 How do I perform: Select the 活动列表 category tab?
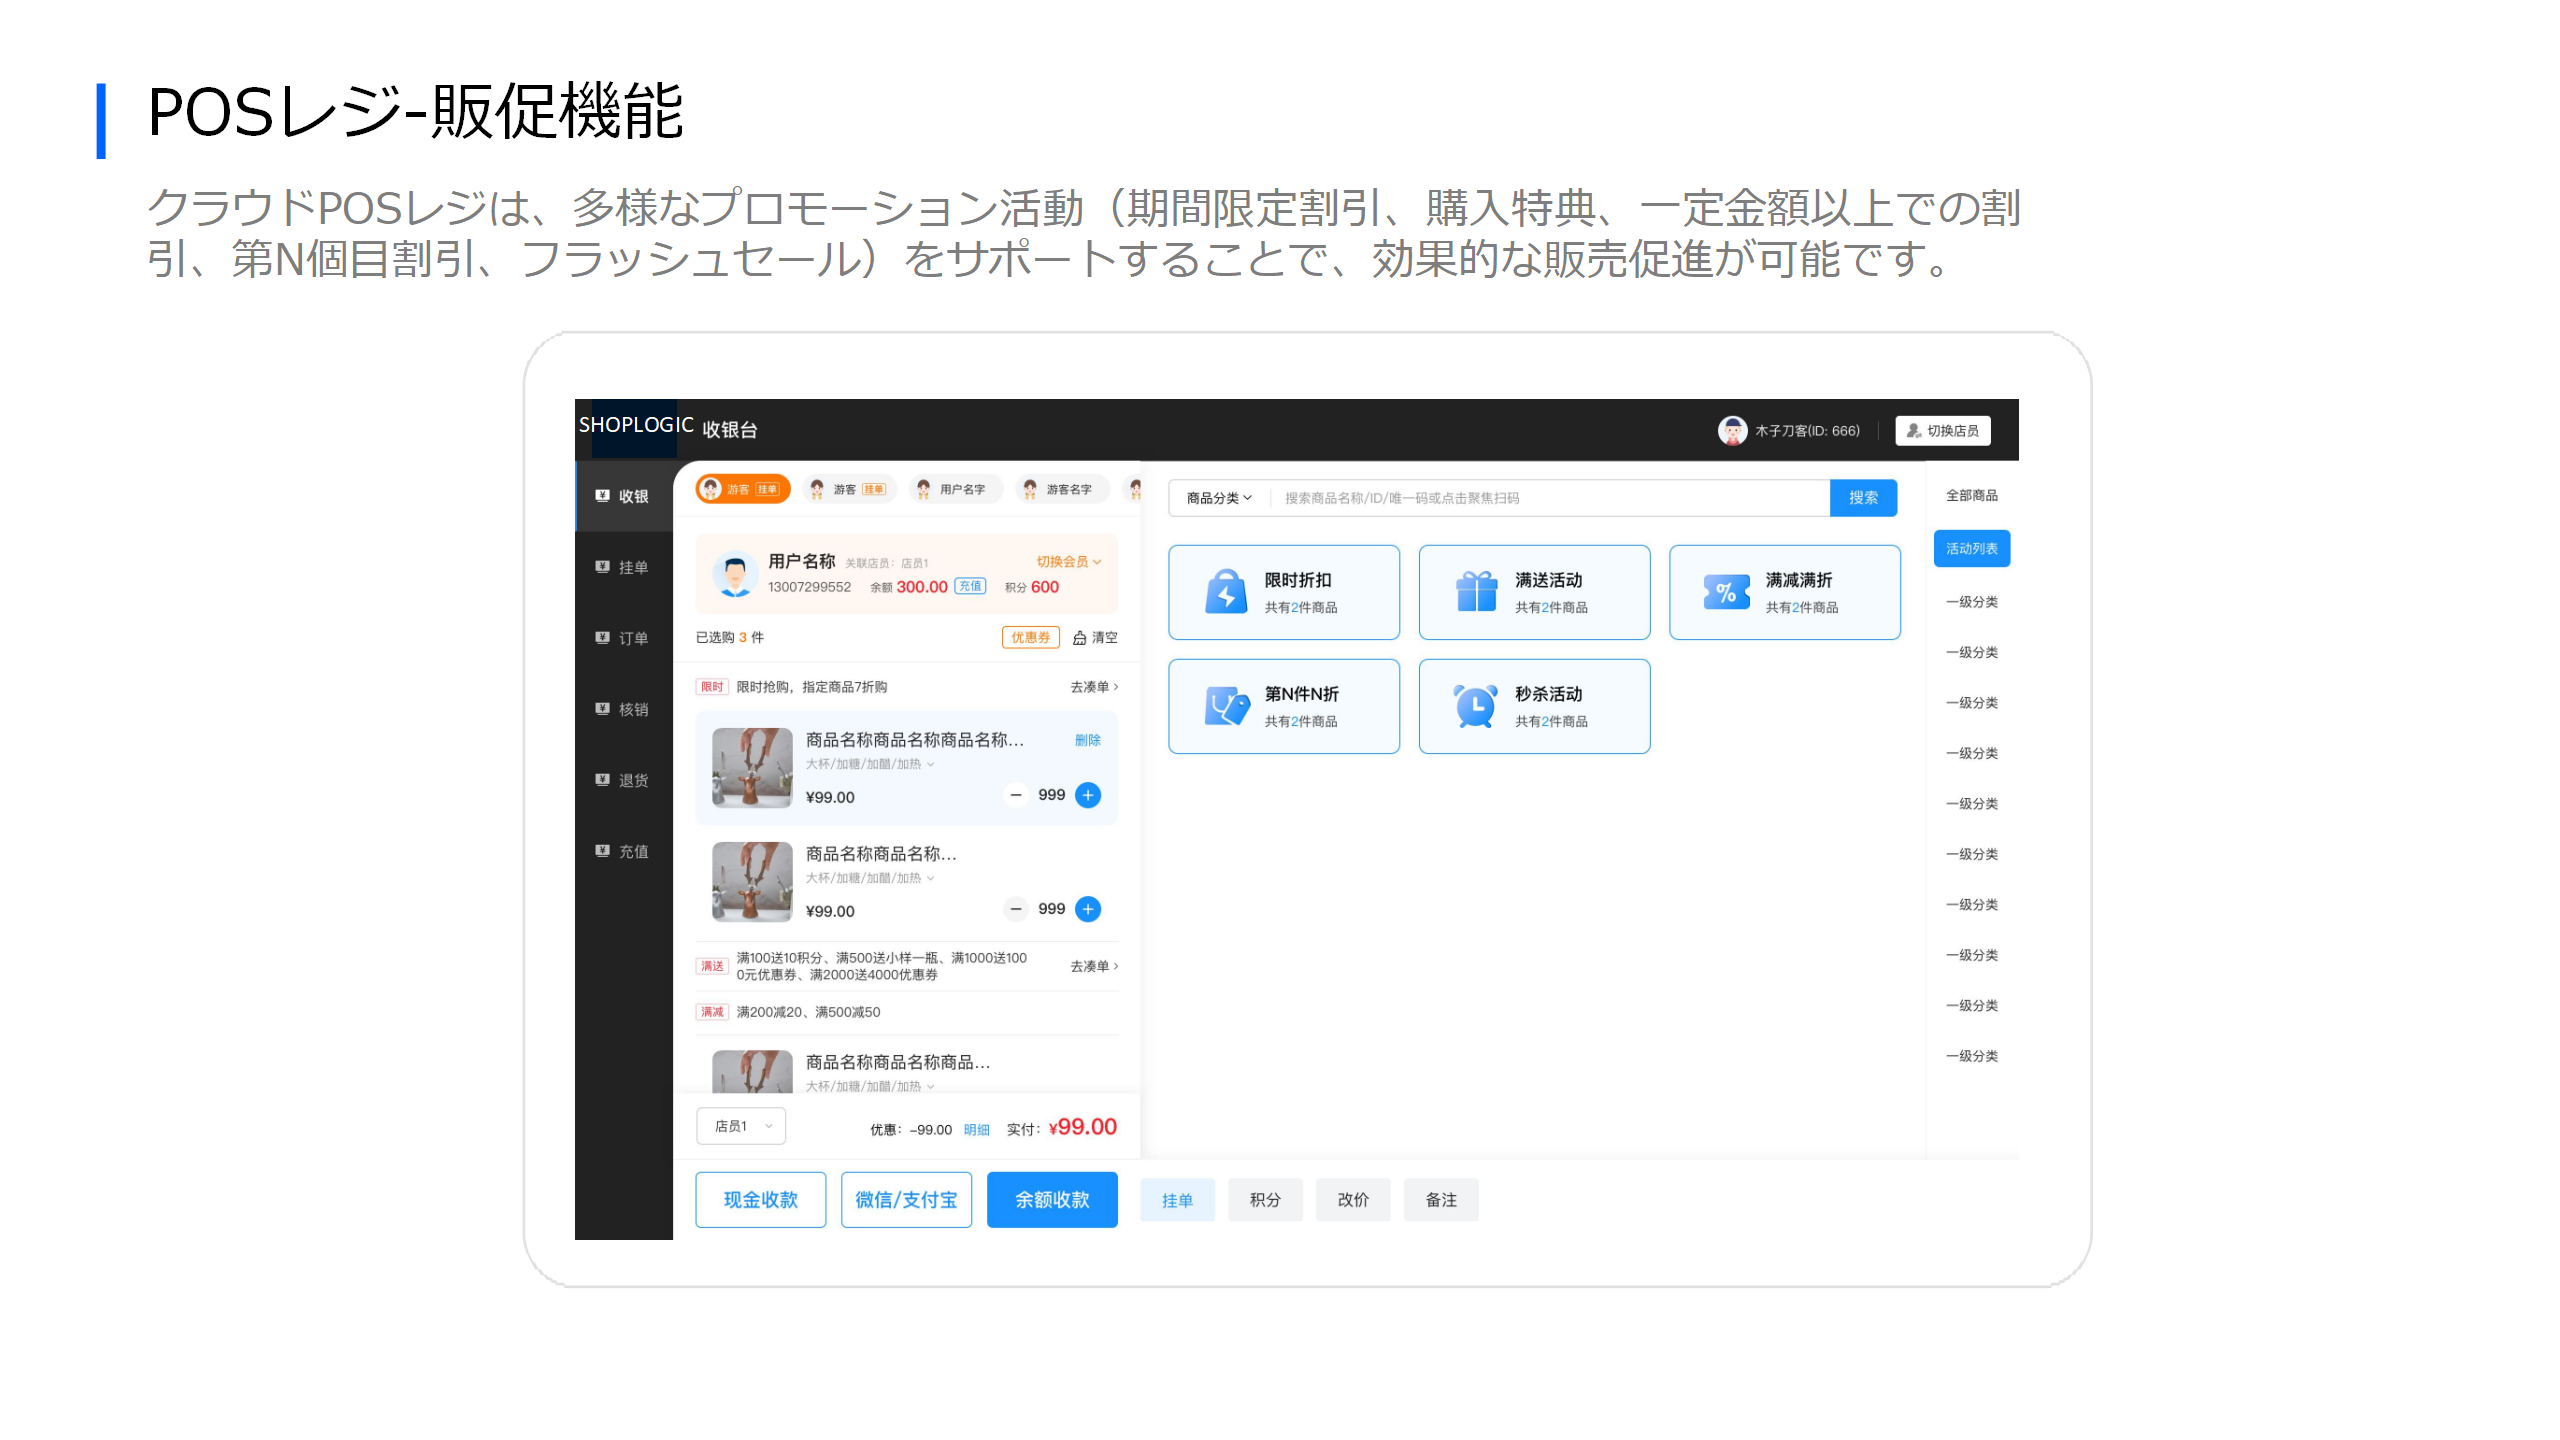[1971, 548]
